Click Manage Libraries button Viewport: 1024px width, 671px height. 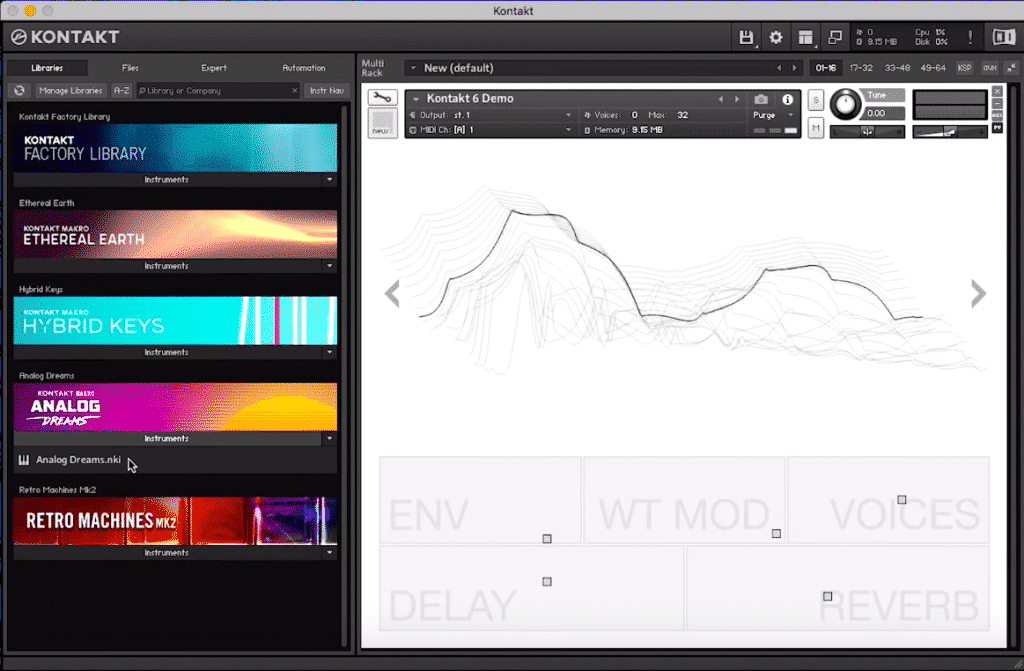pos(70,91)
